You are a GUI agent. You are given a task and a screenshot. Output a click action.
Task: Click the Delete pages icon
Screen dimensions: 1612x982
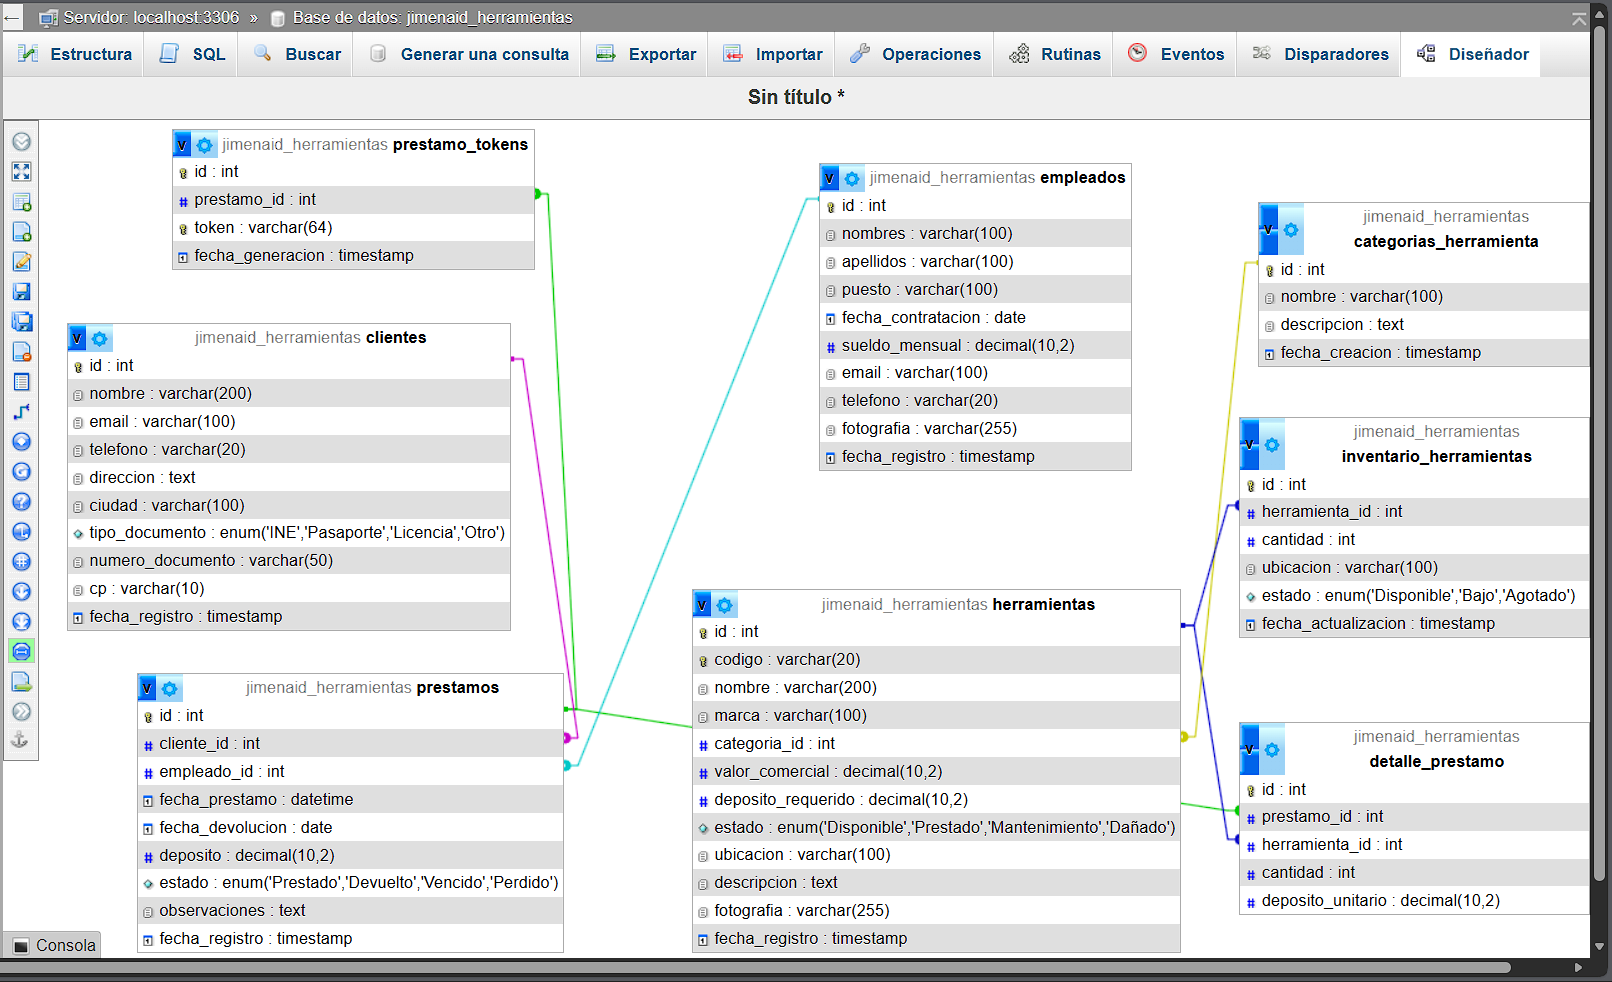21,352
